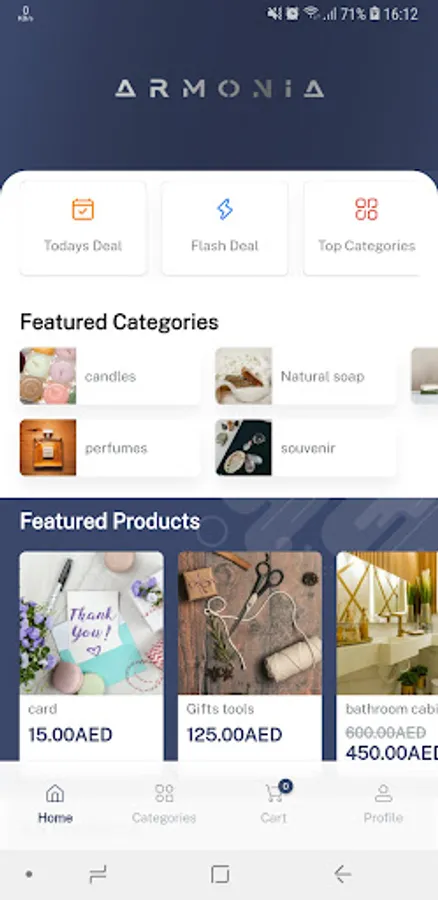Open Todays Deal calendar icon
Image resolution: width=438 pixels, height=900 pixels.
pos(83,210)
